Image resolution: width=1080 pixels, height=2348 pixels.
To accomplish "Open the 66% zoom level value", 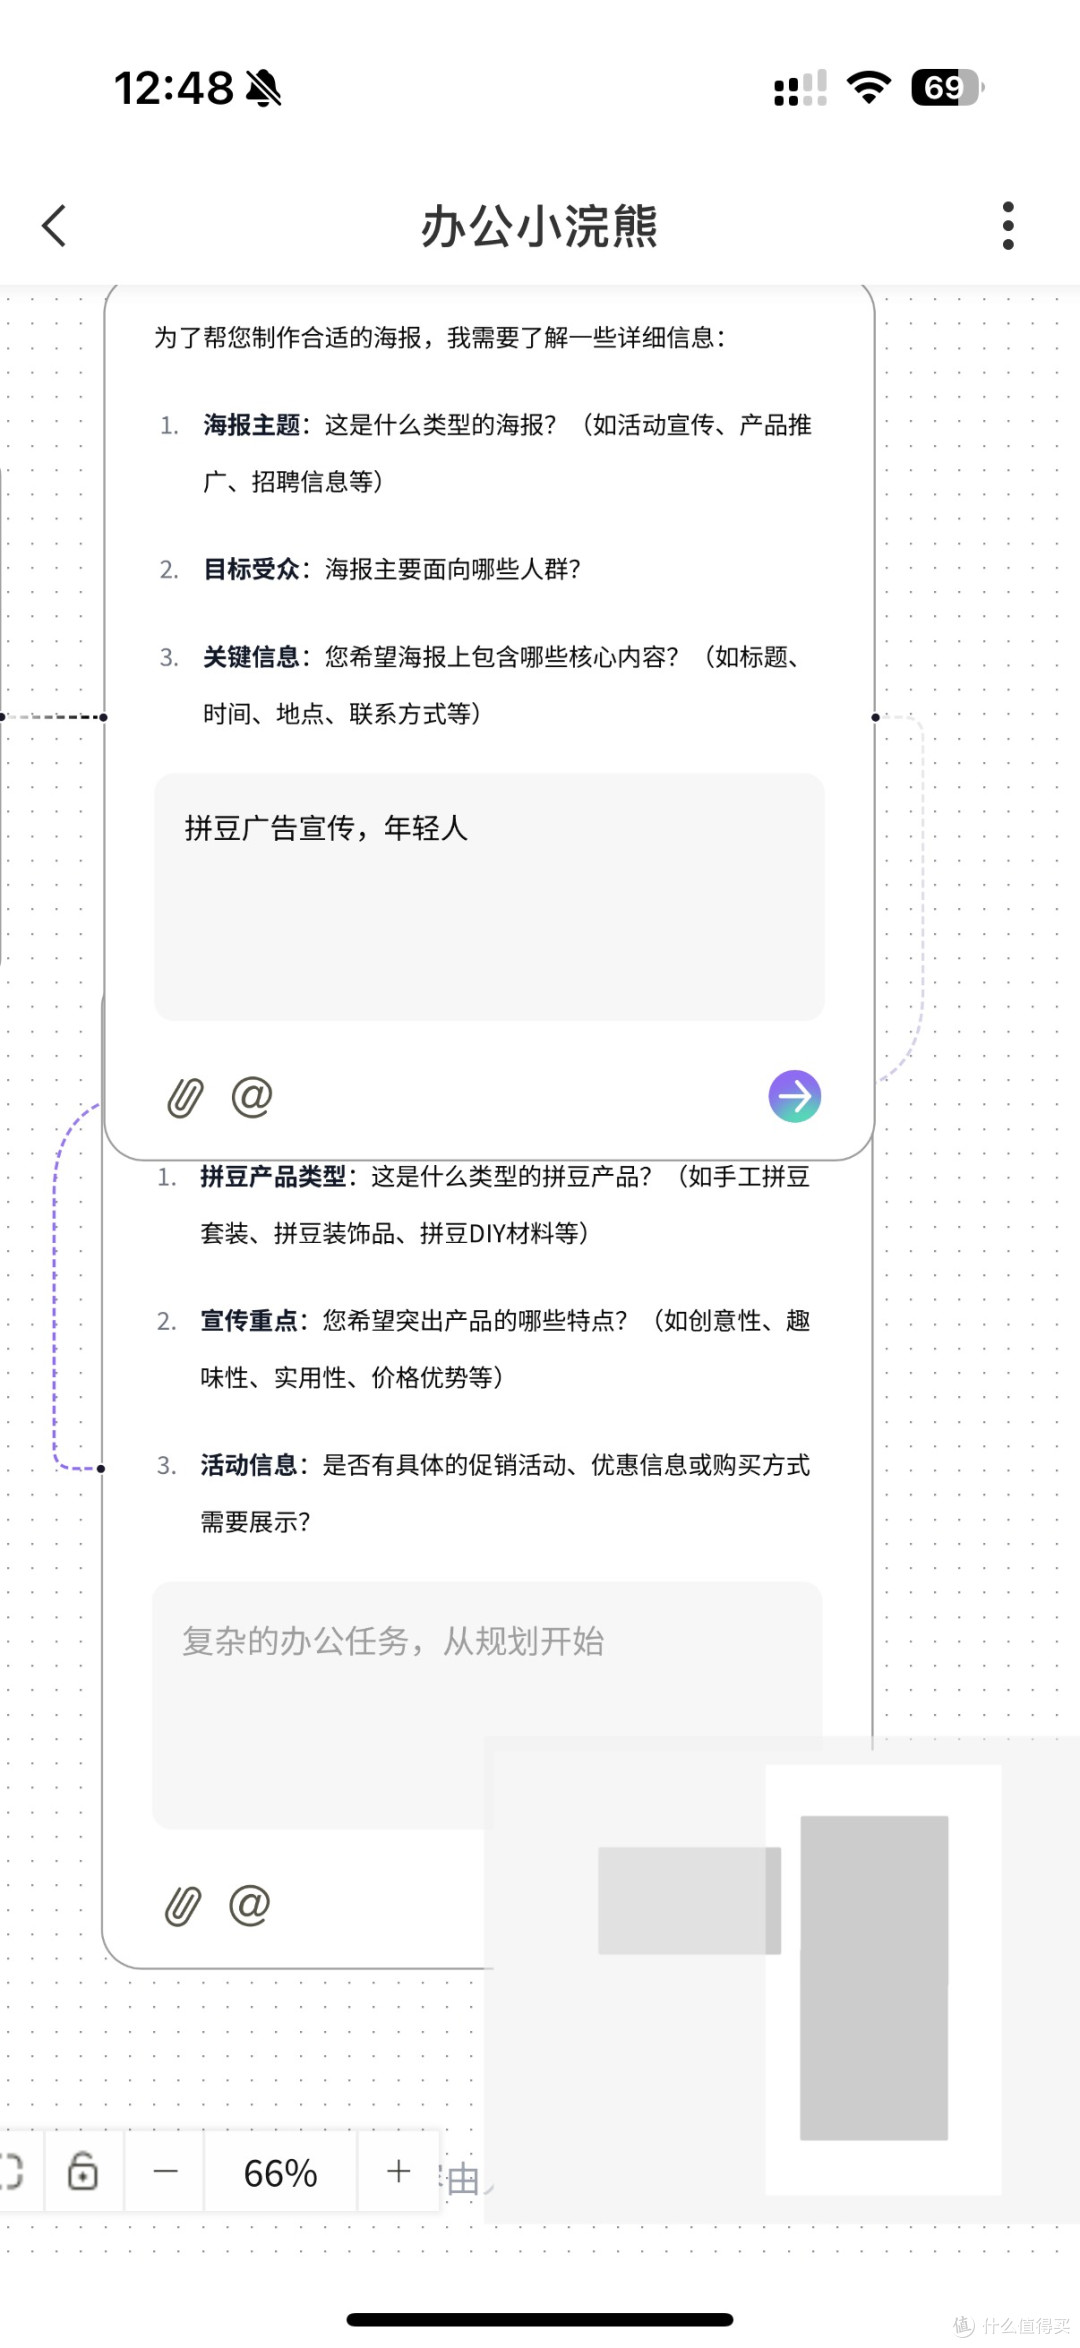I will (x=281, y=2173).
